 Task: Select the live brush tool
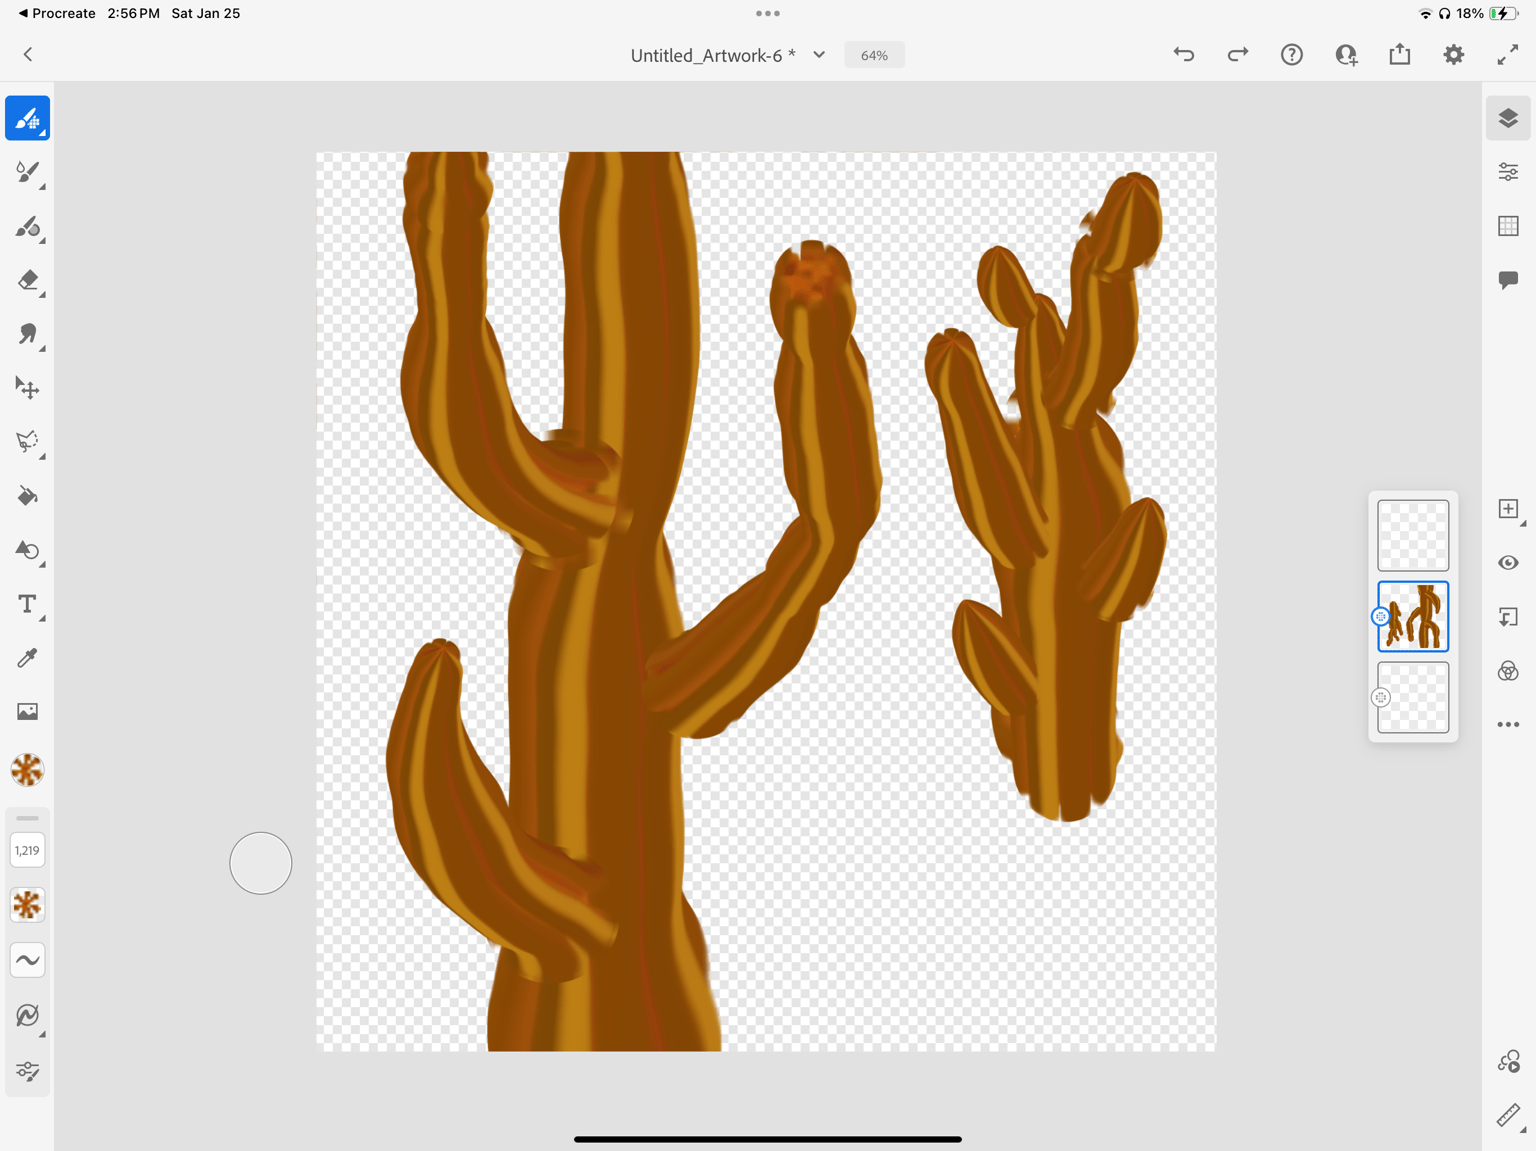click(x=27, y=172)
